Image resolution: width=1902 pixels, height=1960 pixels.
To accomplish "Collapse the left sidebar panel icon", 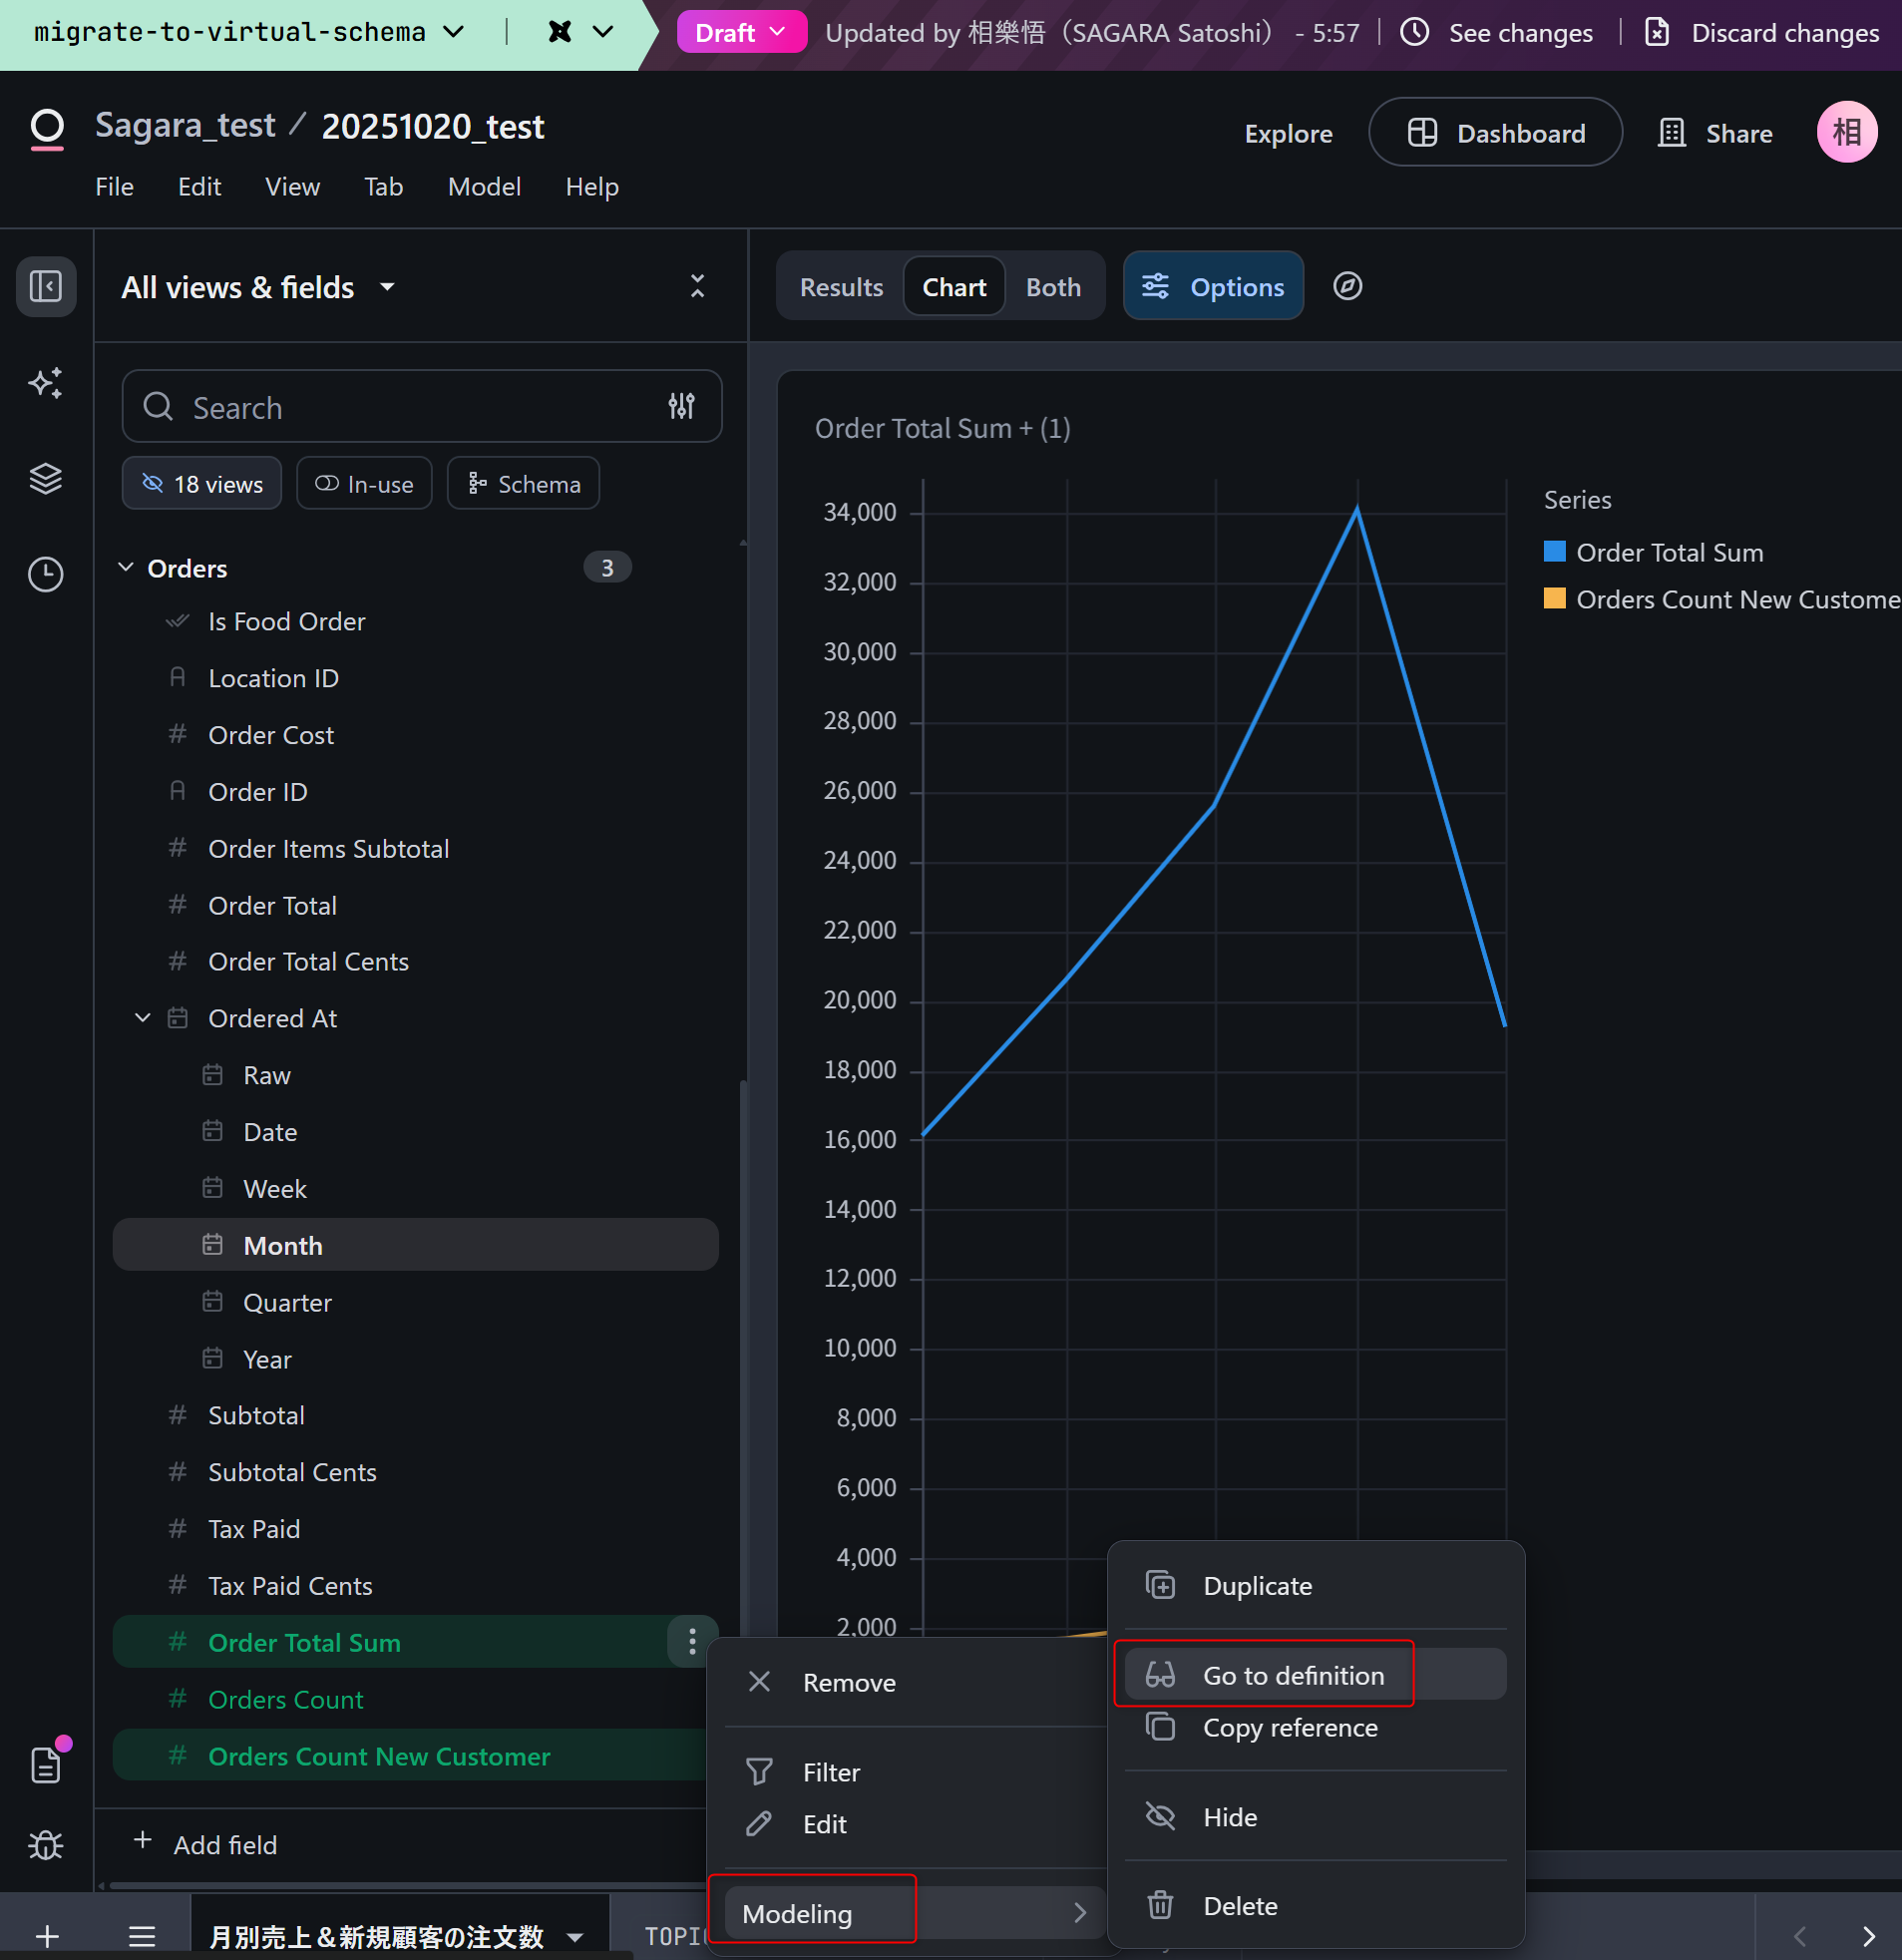I will tap(46, 287).
